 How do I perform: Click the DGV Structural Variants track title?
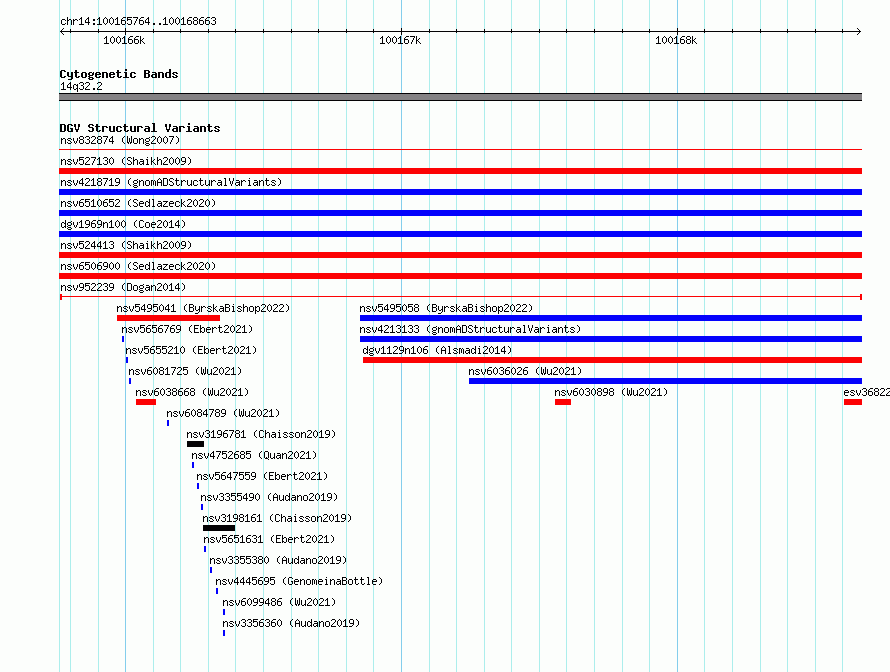(x=140, y=128)
